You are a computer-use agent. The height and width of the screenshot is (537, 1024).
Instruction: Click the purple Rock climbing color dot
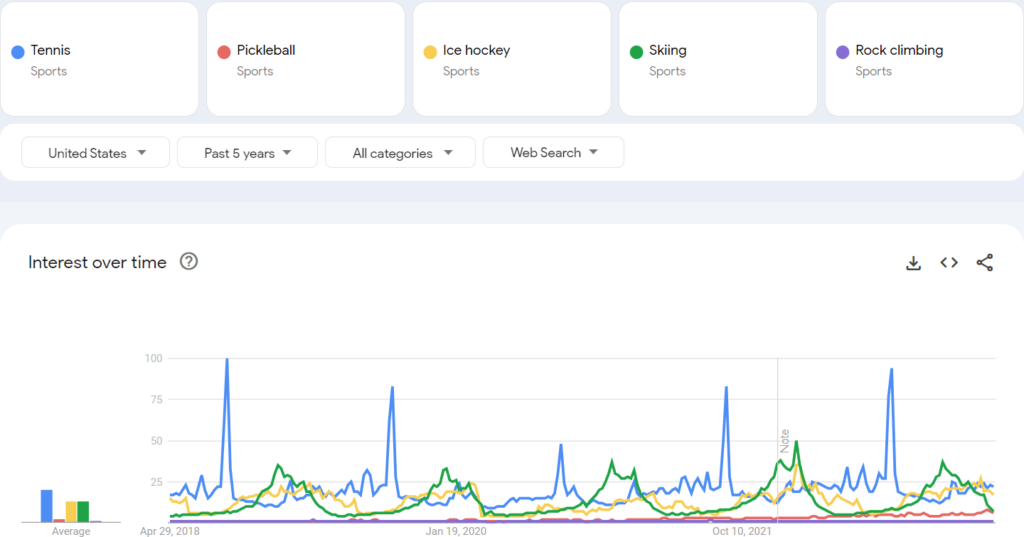(842, 52)
